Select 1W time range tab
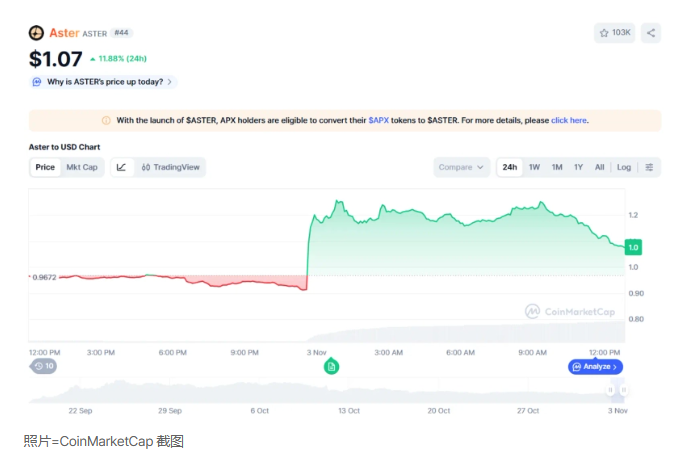This screenshot has width=677, height=466. coord(535,167)
